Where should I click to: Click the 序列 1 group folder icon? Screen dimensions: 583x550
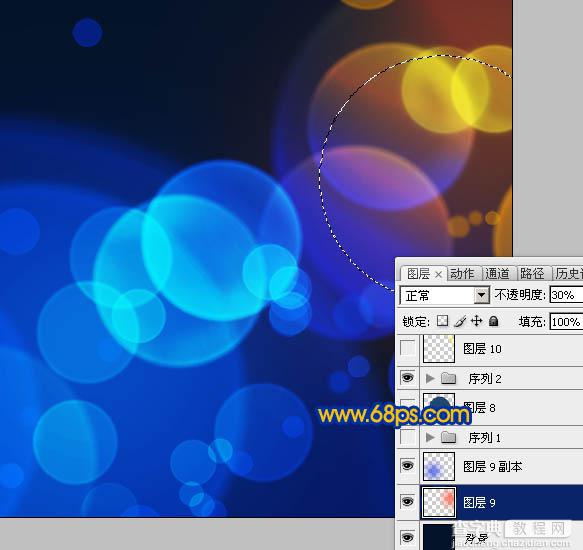(x=448, y=438)
